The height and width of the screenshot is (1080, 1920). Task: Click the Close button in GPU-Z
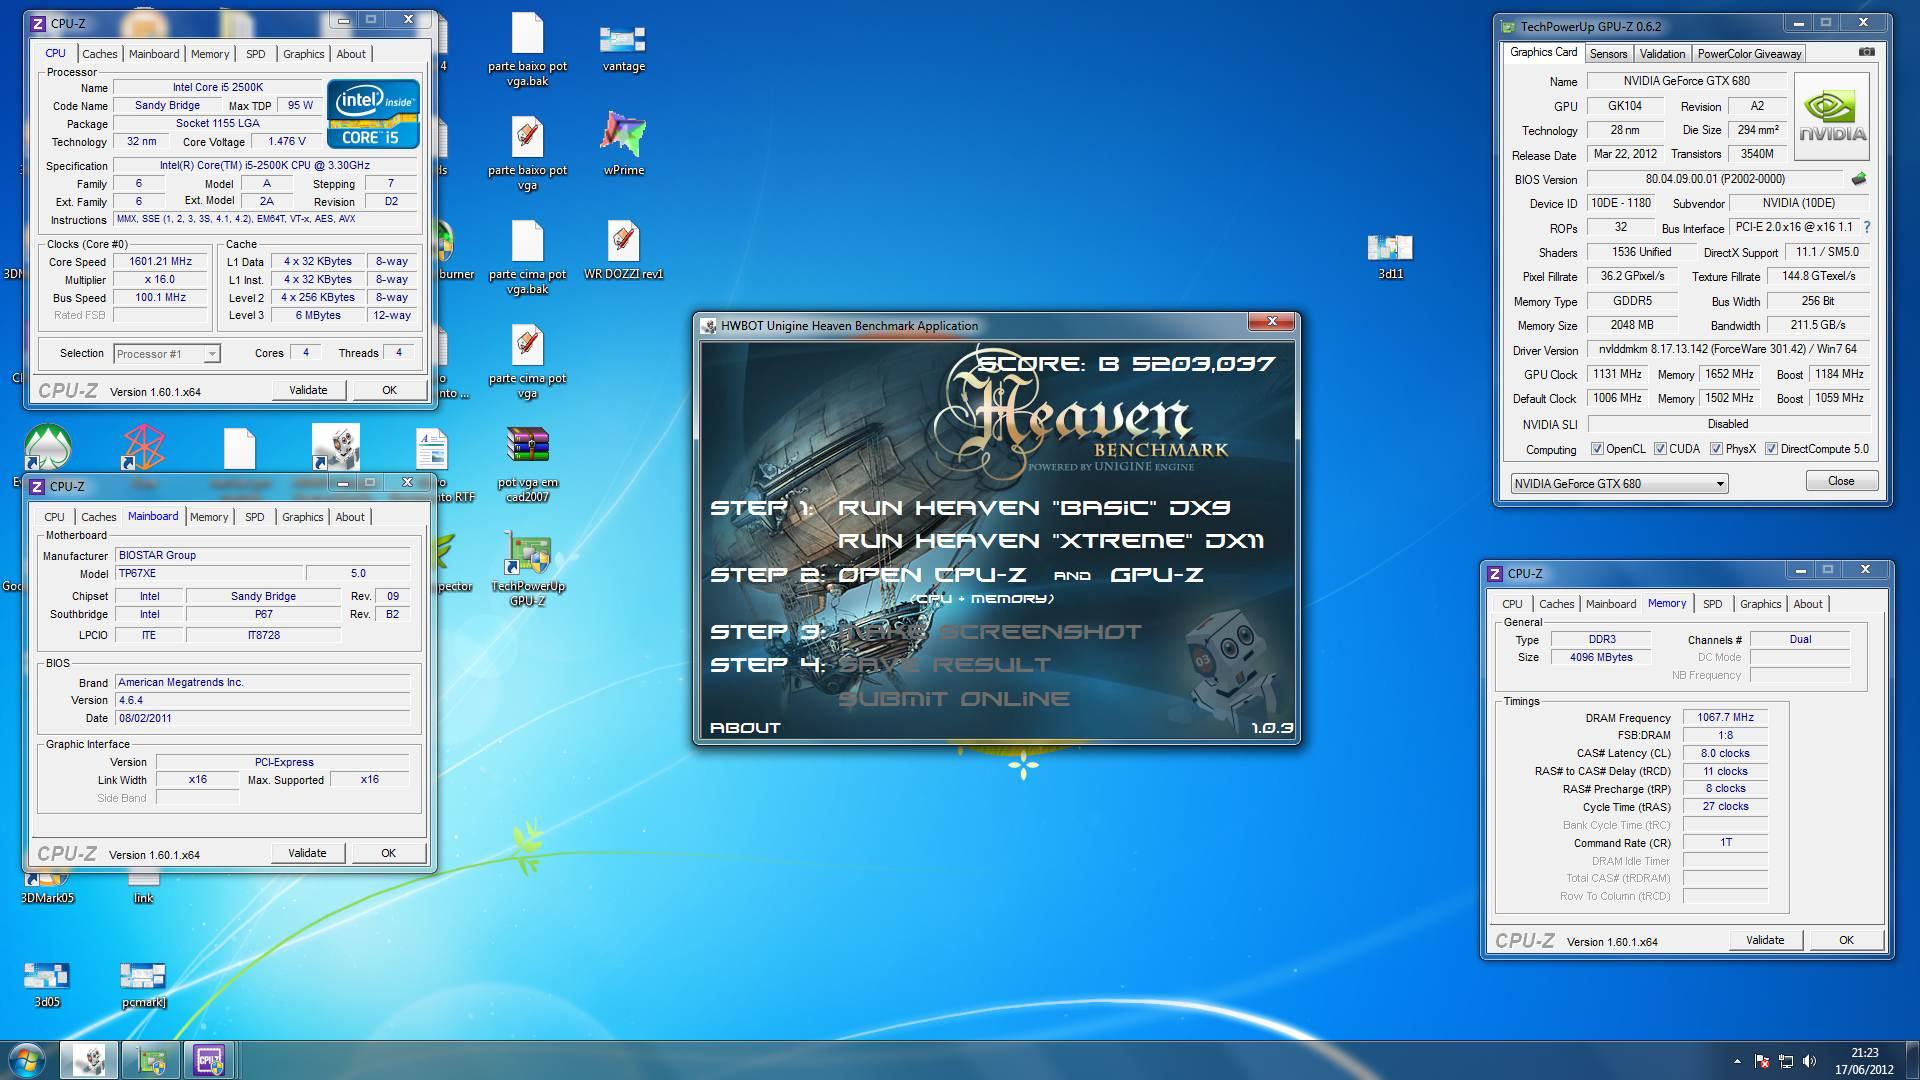(x=1841, y=481)
